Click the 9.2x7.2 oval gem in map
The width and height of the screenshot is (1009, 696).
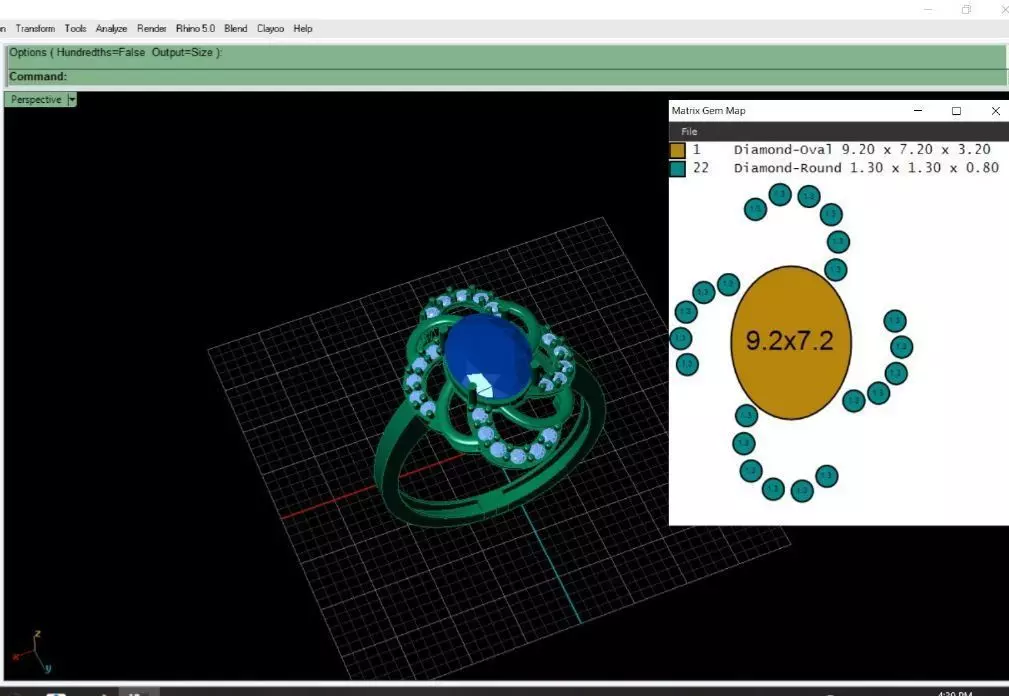791,342
